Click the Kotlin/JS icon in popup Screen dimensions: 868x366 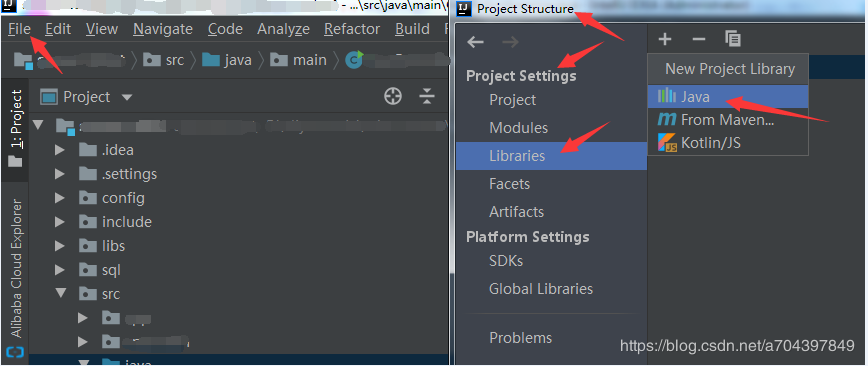coord(666,143)
